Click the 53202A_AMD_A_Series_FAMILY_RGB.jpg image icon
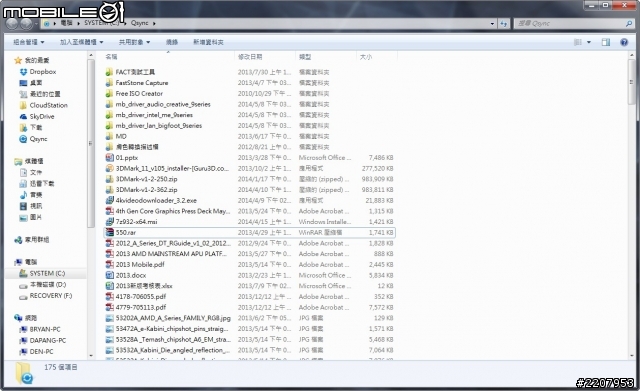This screenshot has width=640, height=391. [x=109, y=318]
